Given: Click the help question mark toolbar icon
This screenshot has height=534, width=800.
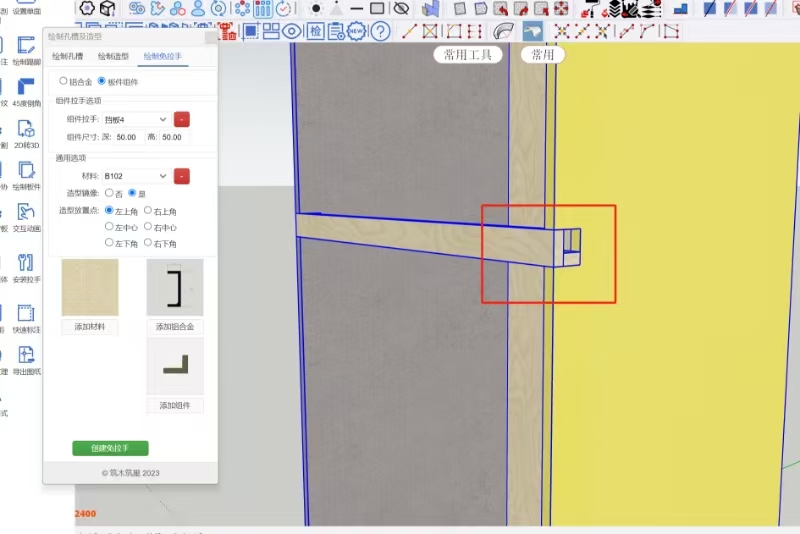Looking at the screenshot, I should (380, 31).
